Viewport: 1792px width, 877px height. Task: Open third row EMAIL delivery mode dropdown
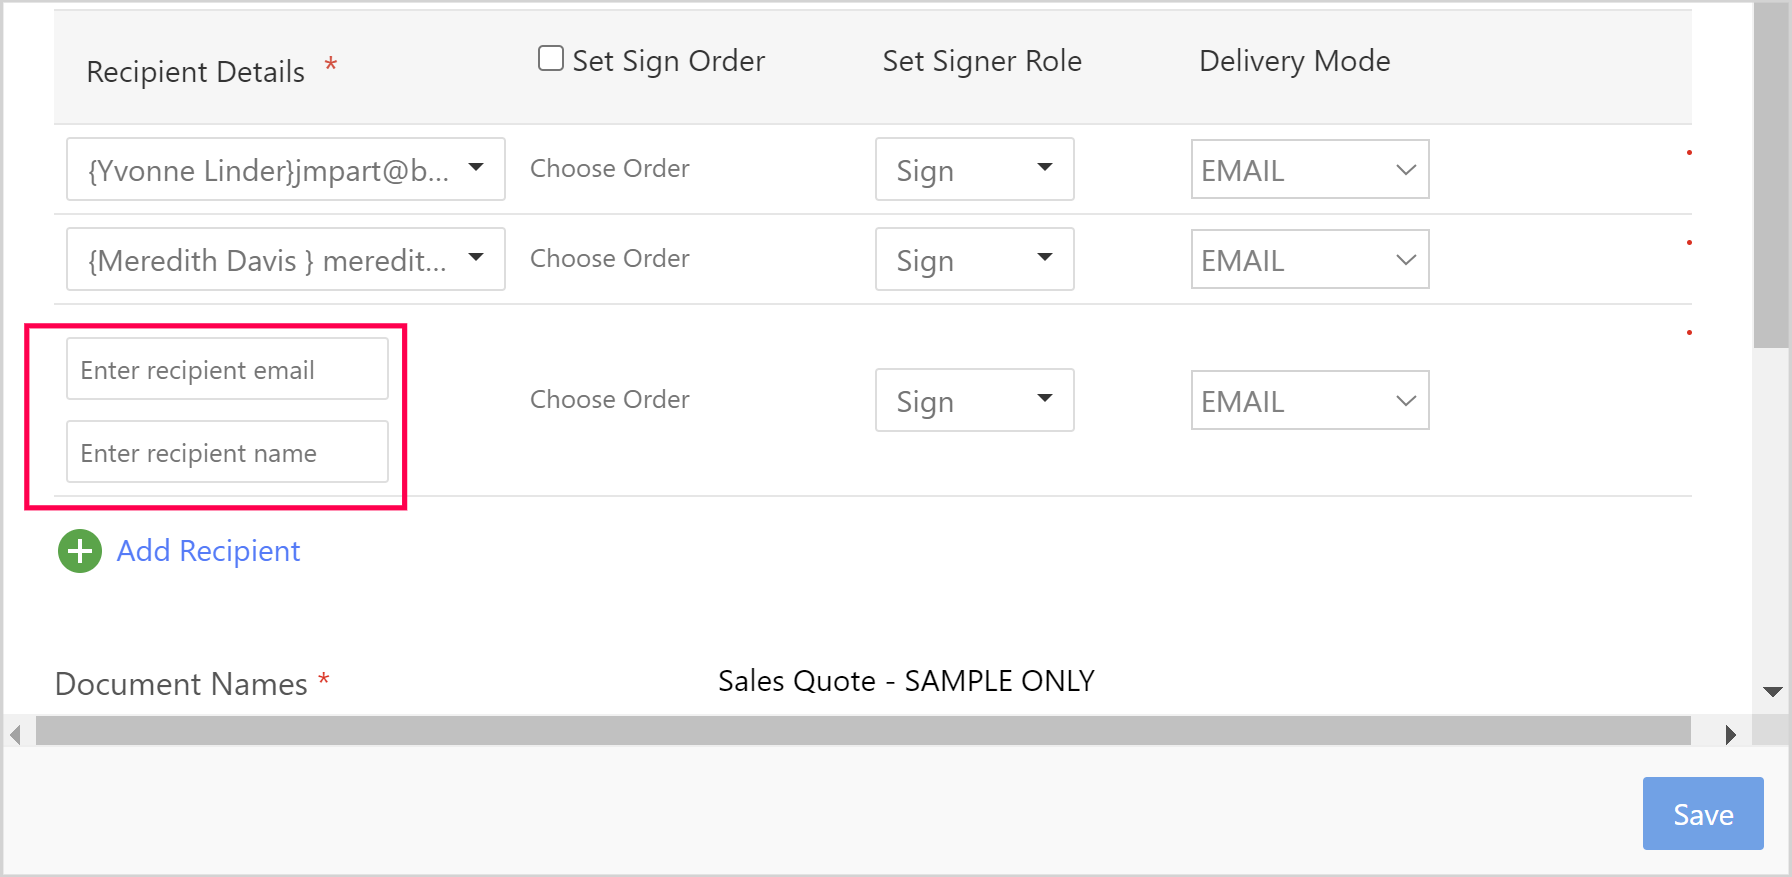pos(1309,400)
